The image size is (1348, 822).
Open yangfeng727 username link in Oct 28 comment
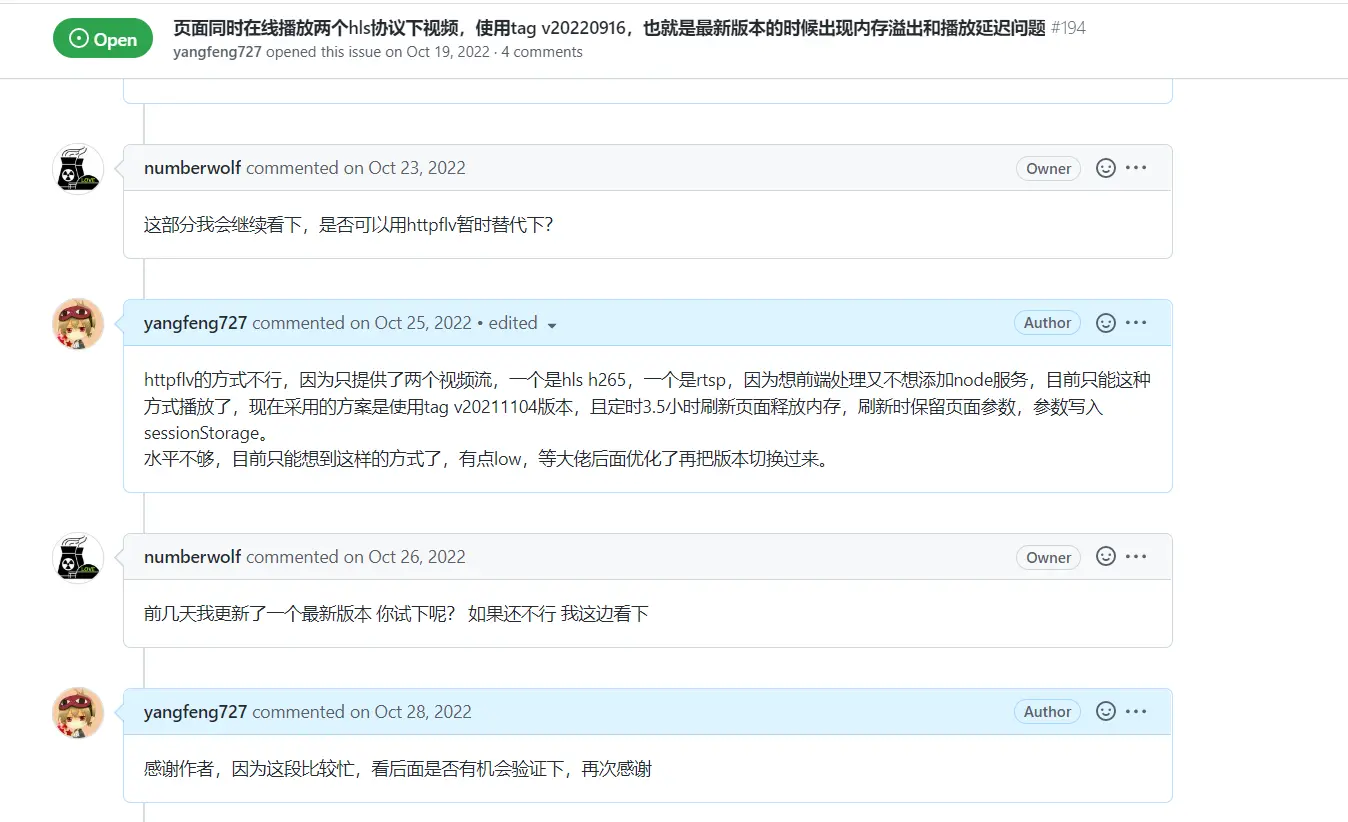tap(195, 712)
